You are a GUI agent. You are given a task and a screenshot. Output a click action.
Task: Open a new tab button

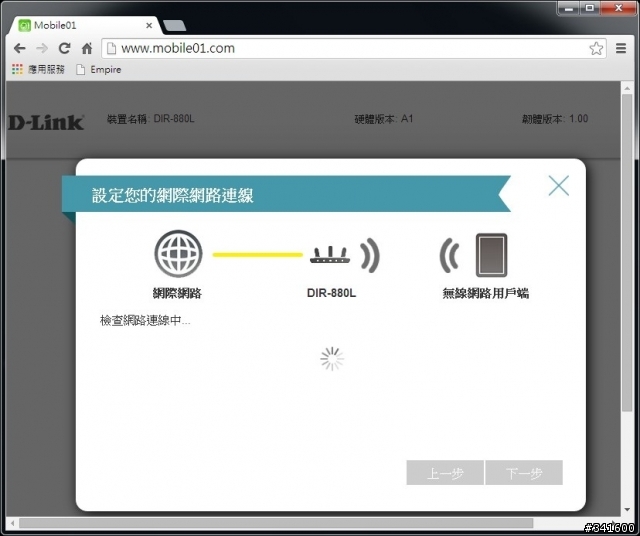(x=174, y=26)
